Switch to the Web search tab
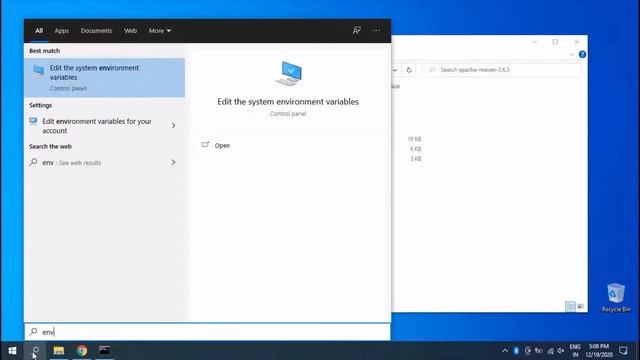This screenshot has width=640, height=360. pyautogui.click(x=131, y=31)
